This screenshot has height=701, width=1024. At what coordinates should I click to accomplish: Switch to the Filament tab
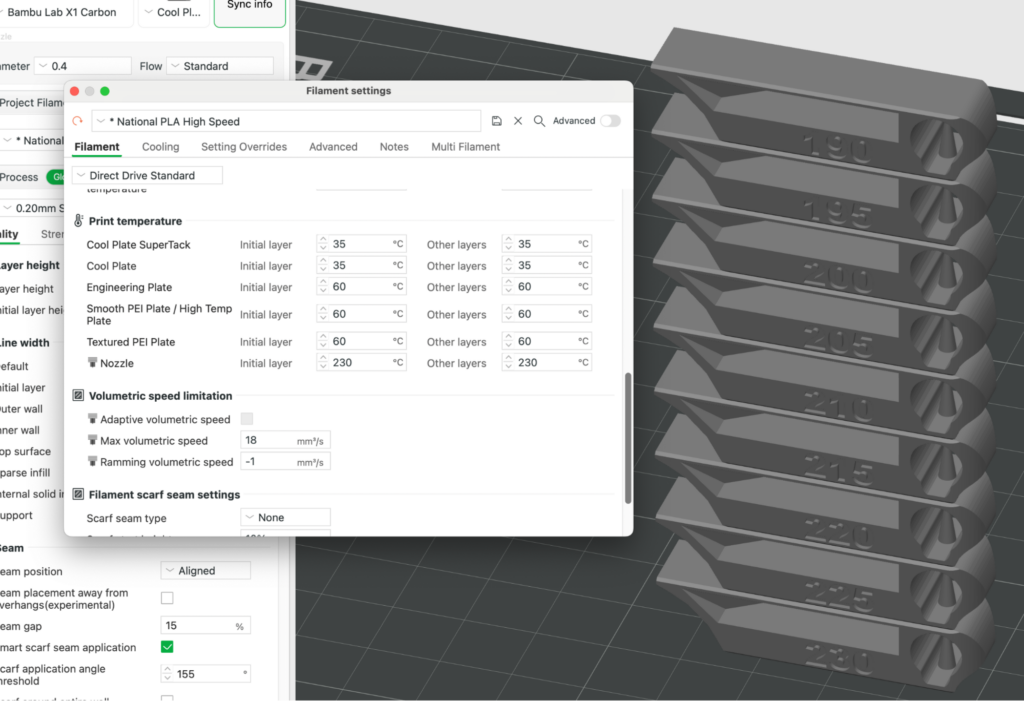(x=97, y=147)
